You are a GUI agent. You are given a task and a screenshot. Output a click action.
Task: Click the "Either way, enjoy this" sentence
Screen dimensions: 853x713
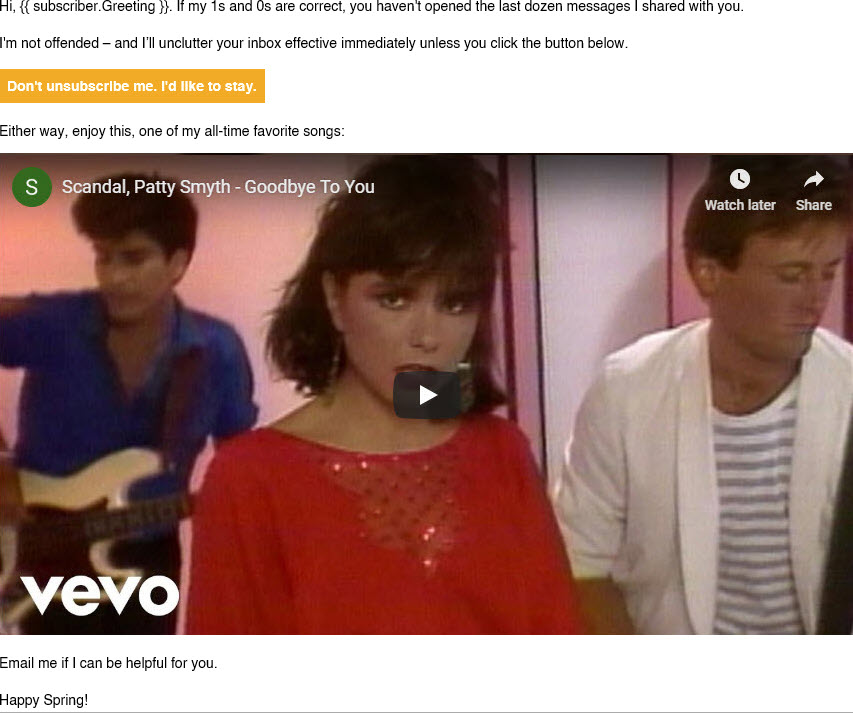[172, 131]
